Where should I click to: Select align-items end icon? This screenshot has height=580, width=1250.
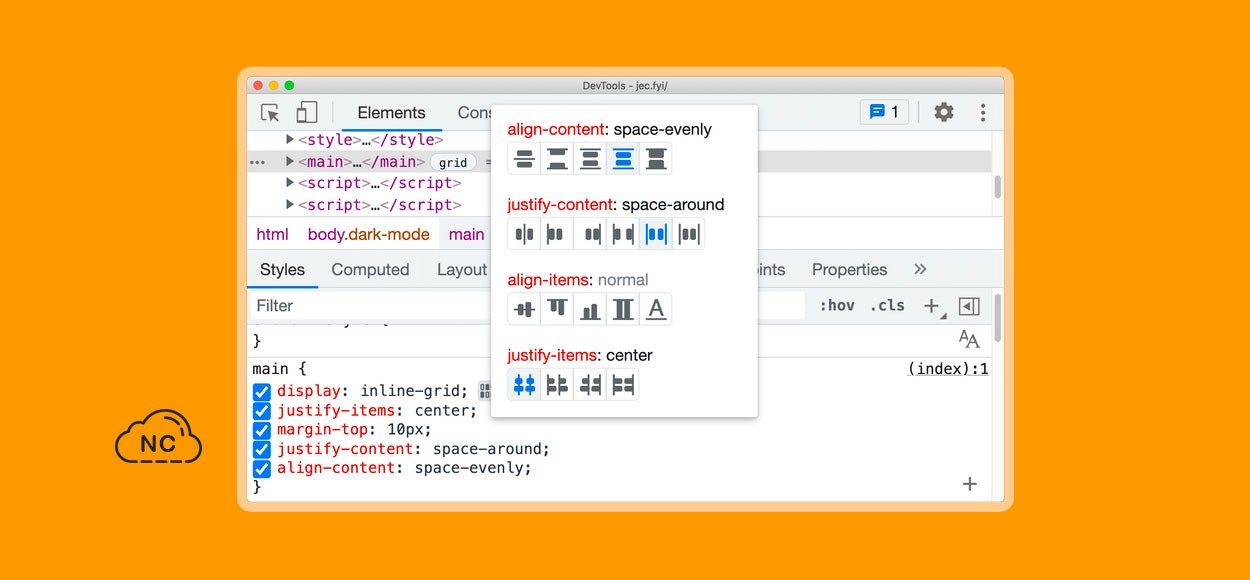590,309
